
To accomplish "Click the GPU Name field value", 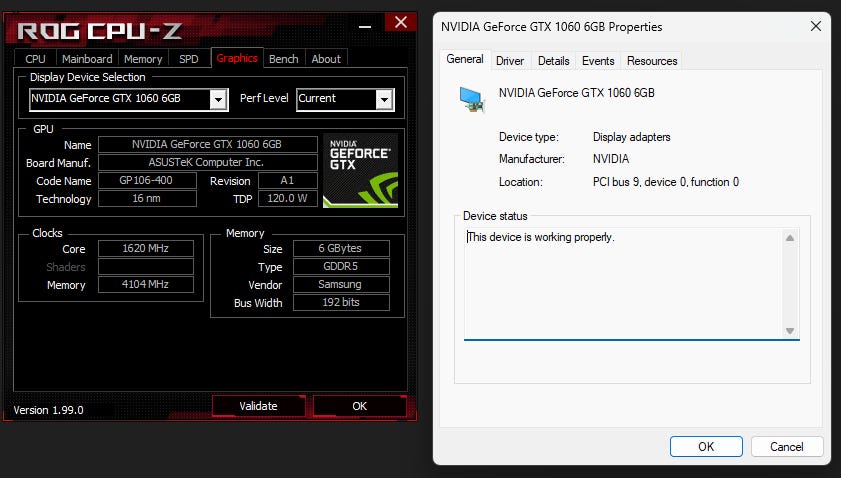I will tap(208, 144).
